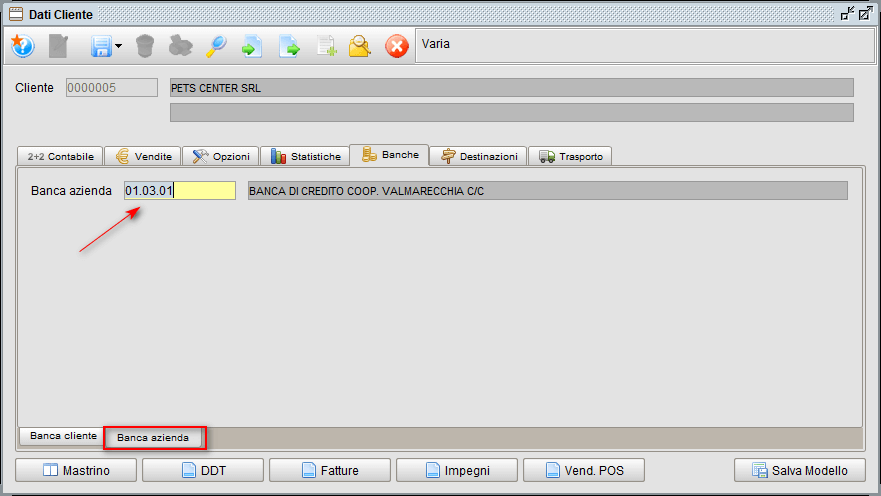Viewport: 881px width, 496px height.
Task: Click the document import green arrow icon
Action: coord(252,46)
